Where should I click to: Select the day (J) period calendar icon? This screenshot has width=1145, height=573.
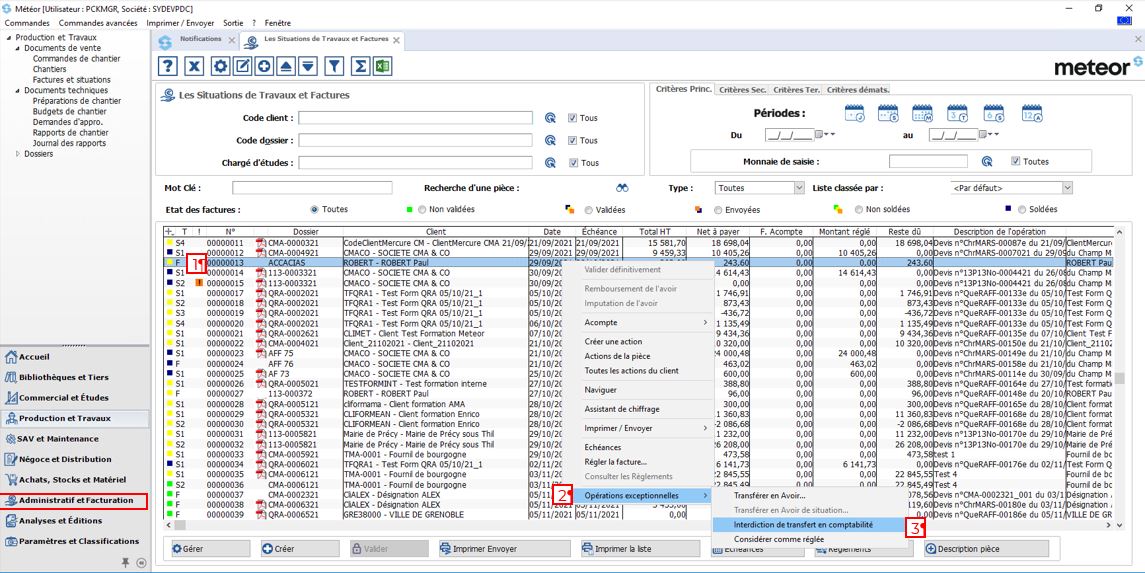coord(854,112)
